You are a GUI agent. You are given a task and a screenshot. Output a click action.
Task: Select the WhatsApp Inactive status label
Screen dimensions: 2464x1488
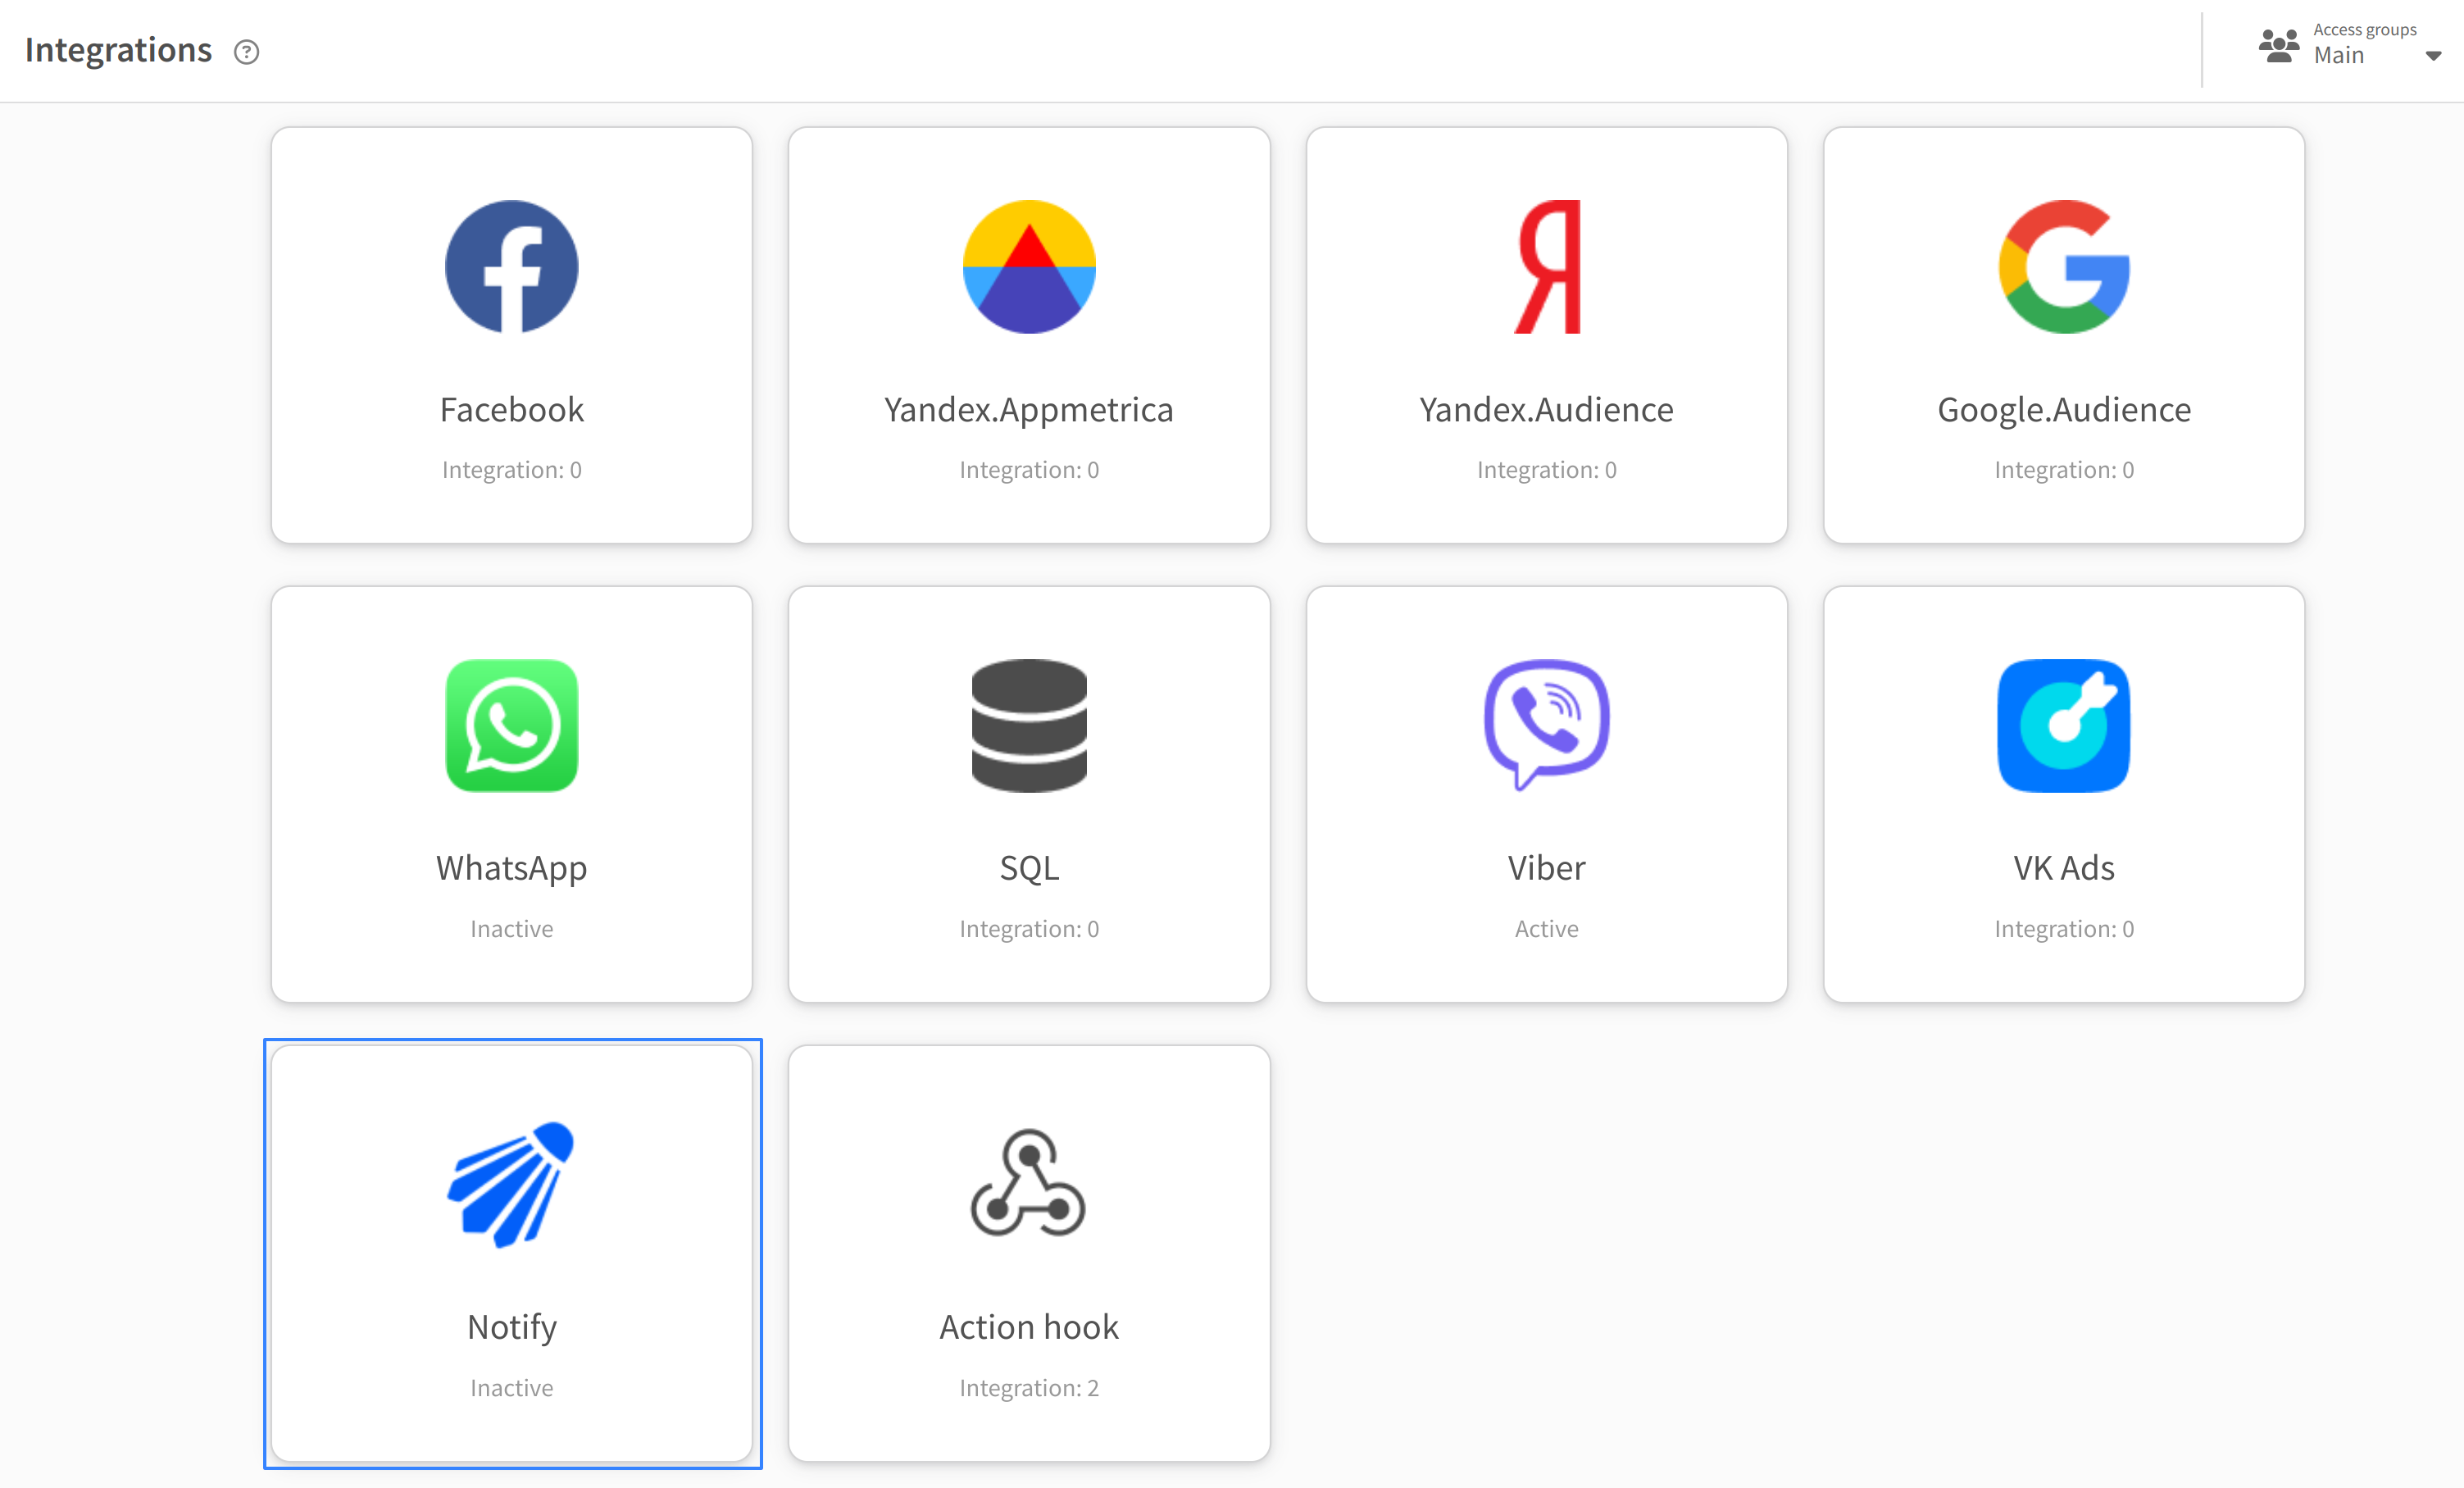click(511, 929)
